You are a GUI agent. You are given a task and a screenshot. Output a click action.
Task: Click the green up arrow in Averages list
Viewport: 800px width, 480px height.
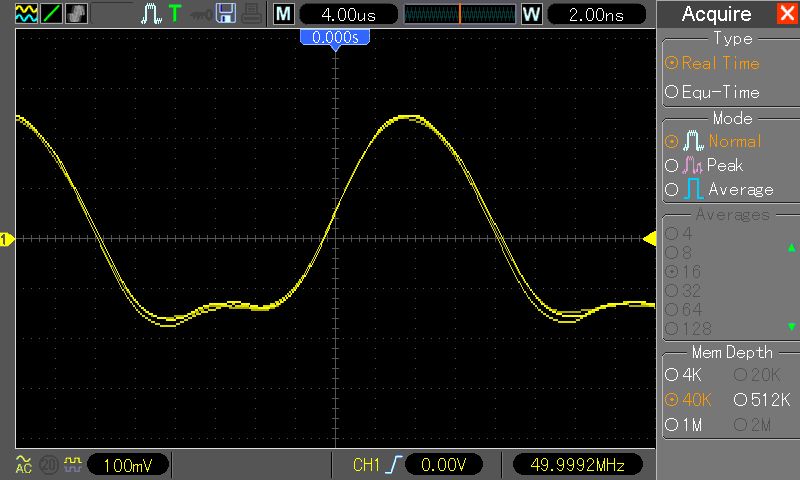[791, 248]
